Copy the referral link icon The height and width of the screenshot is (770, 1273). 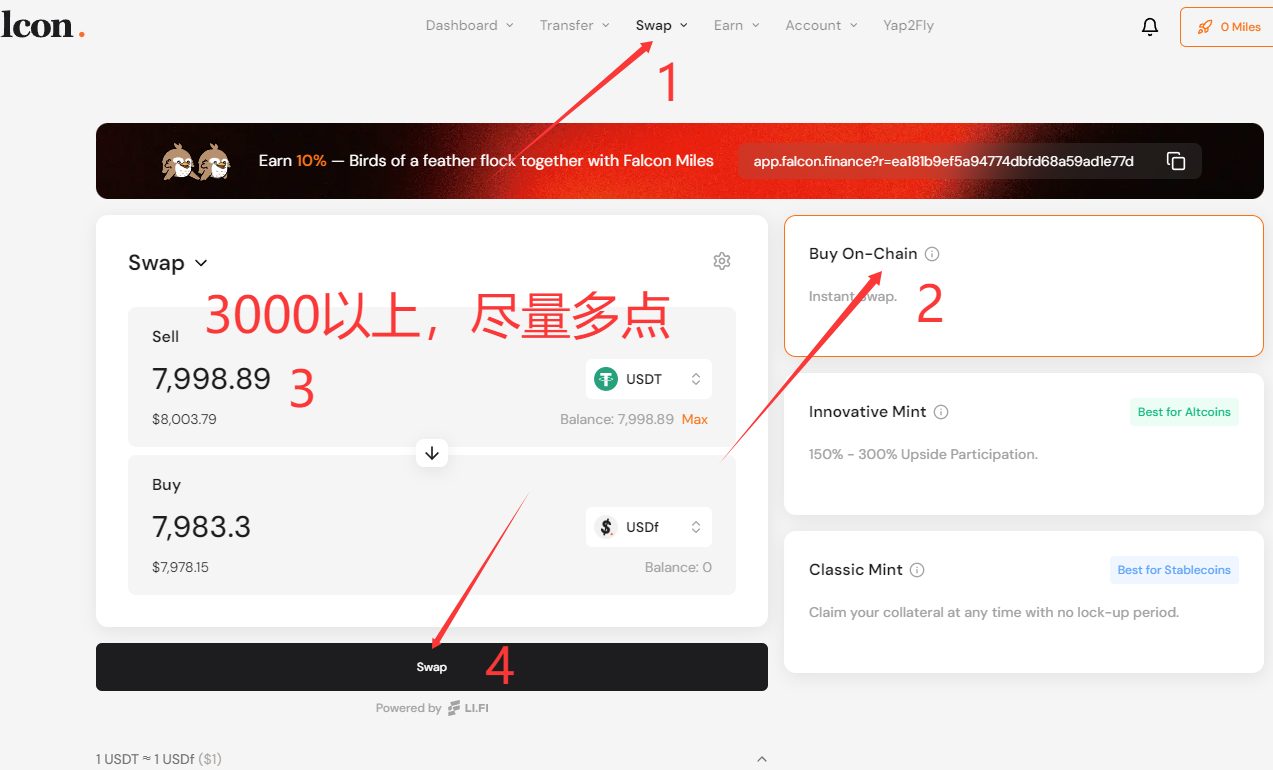(x=1176, y=161)
